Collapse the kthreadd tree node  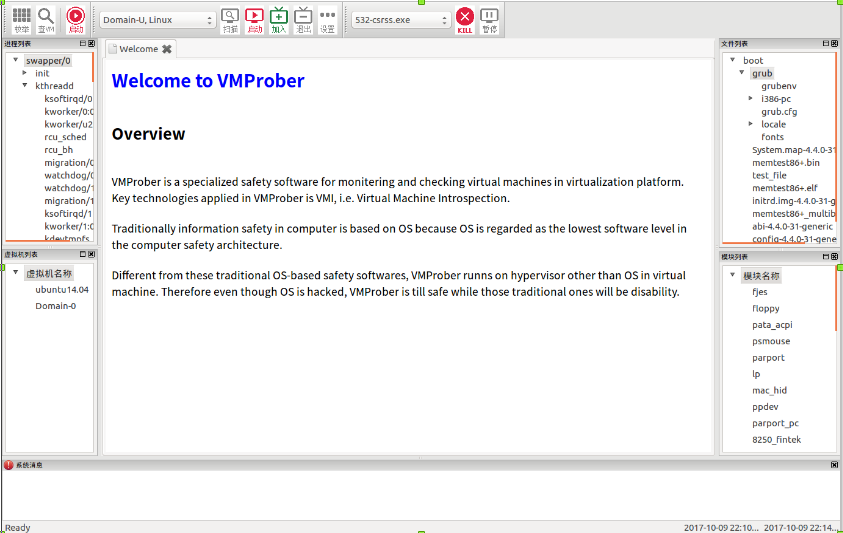pyautogui.click(x=25, y=86)
